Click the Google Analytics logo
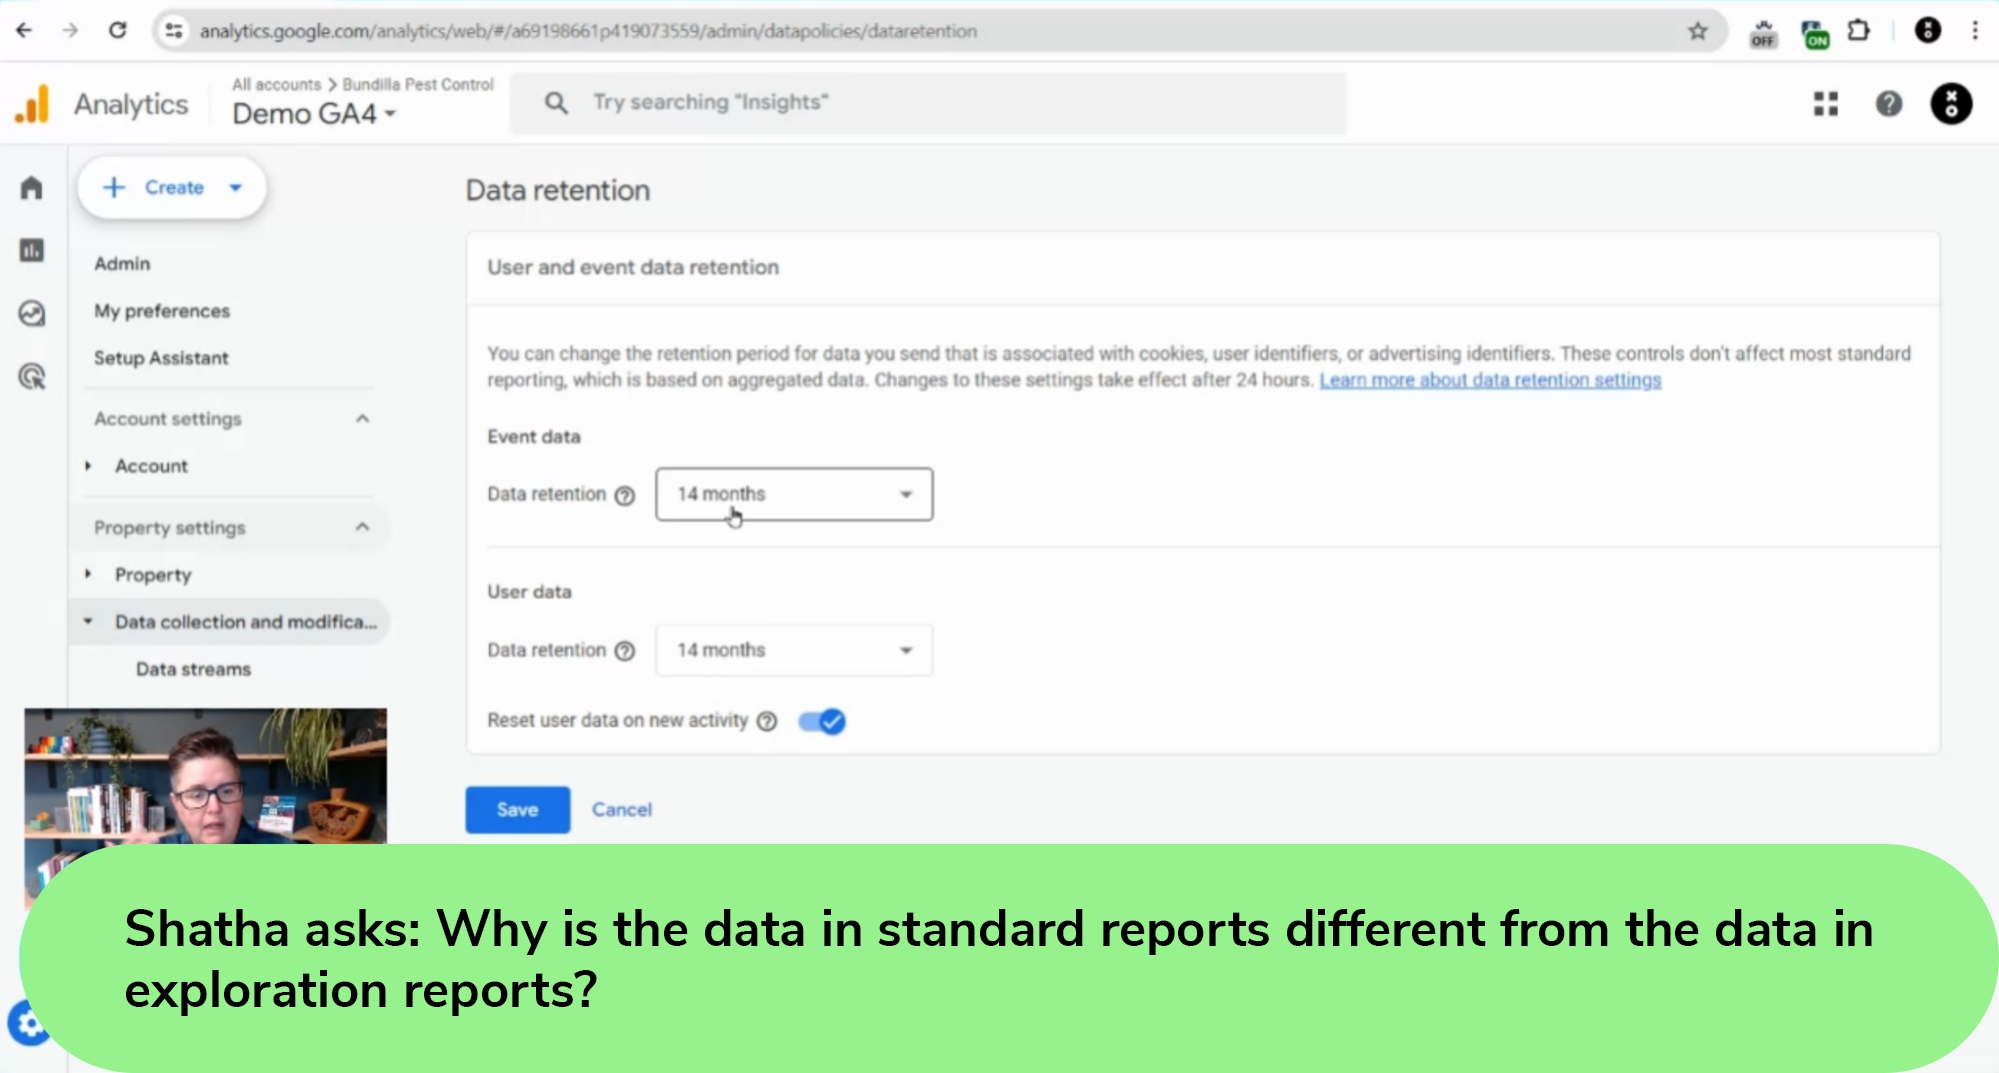 pyautogui.click(x=33, y=104)
